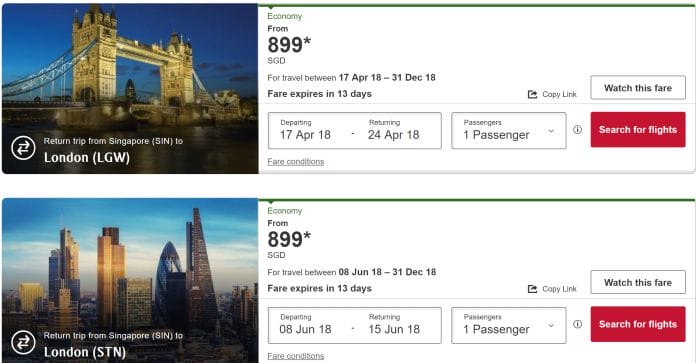This screenshot has height=363, width=696.
Task: Open passenger info icon in LGW fare card
Action: (577, 130)
